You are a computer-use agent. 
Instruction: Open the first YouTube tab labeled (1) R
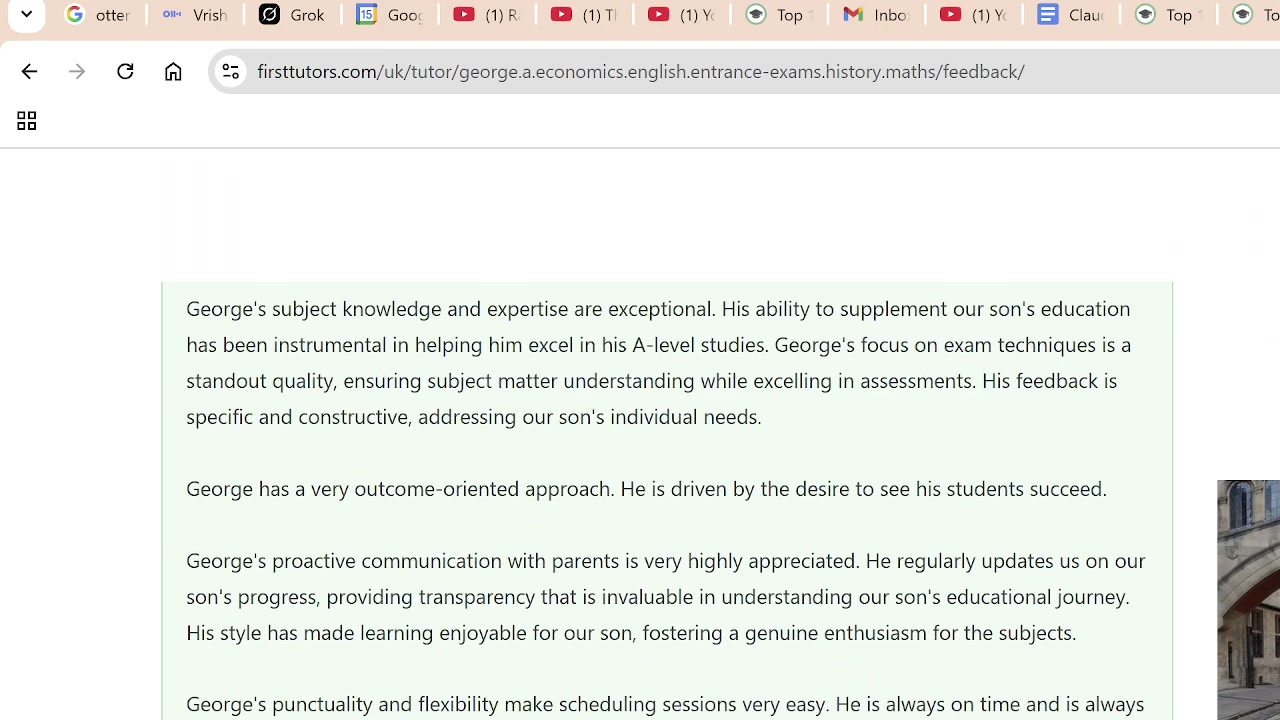487,15
